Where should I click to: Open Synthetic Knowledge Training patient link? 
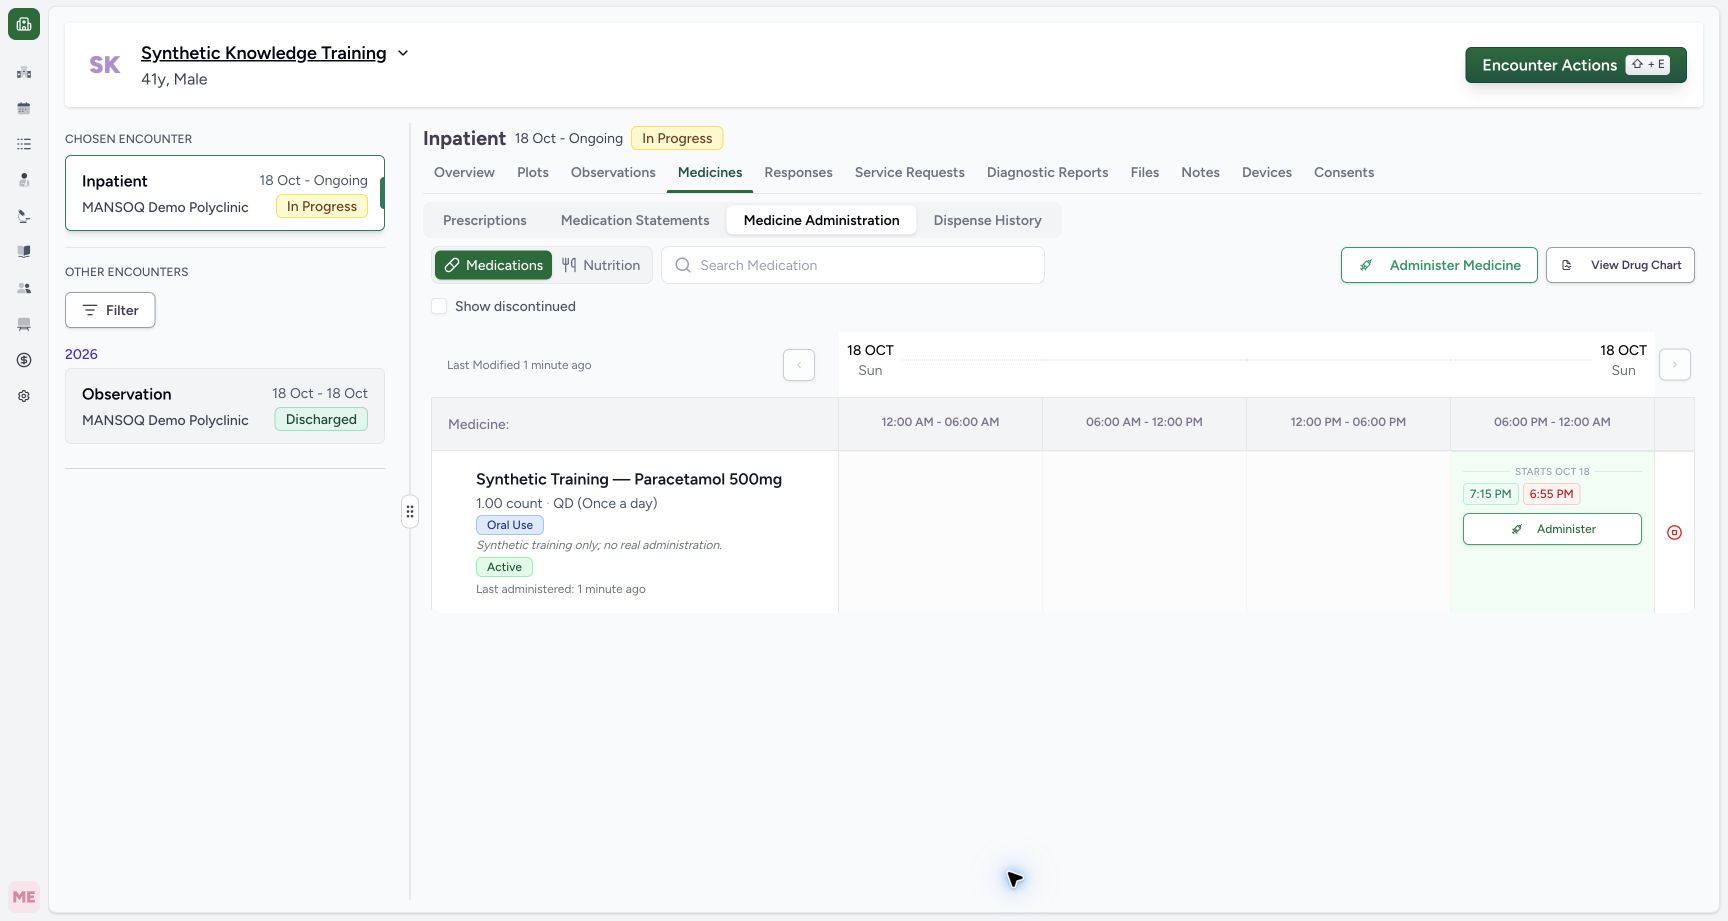tap(263, 53)
